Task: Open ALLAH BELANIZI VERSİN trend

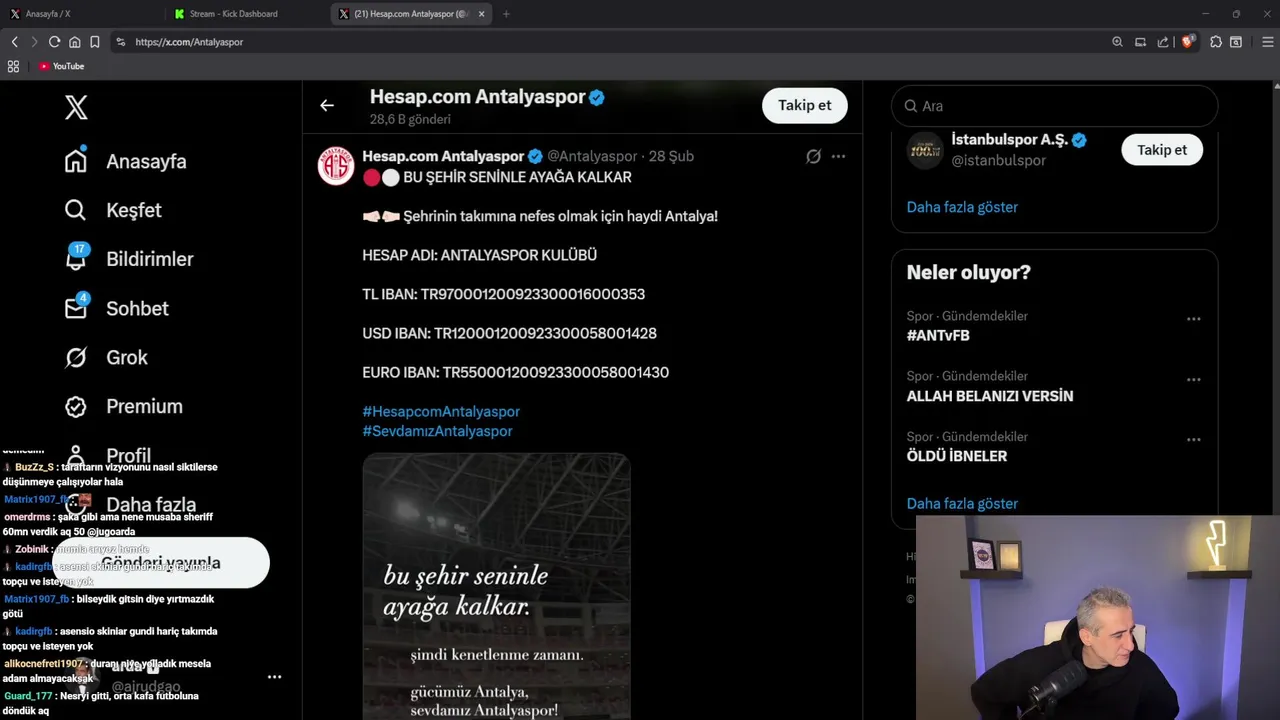Action: coord(990,396)
